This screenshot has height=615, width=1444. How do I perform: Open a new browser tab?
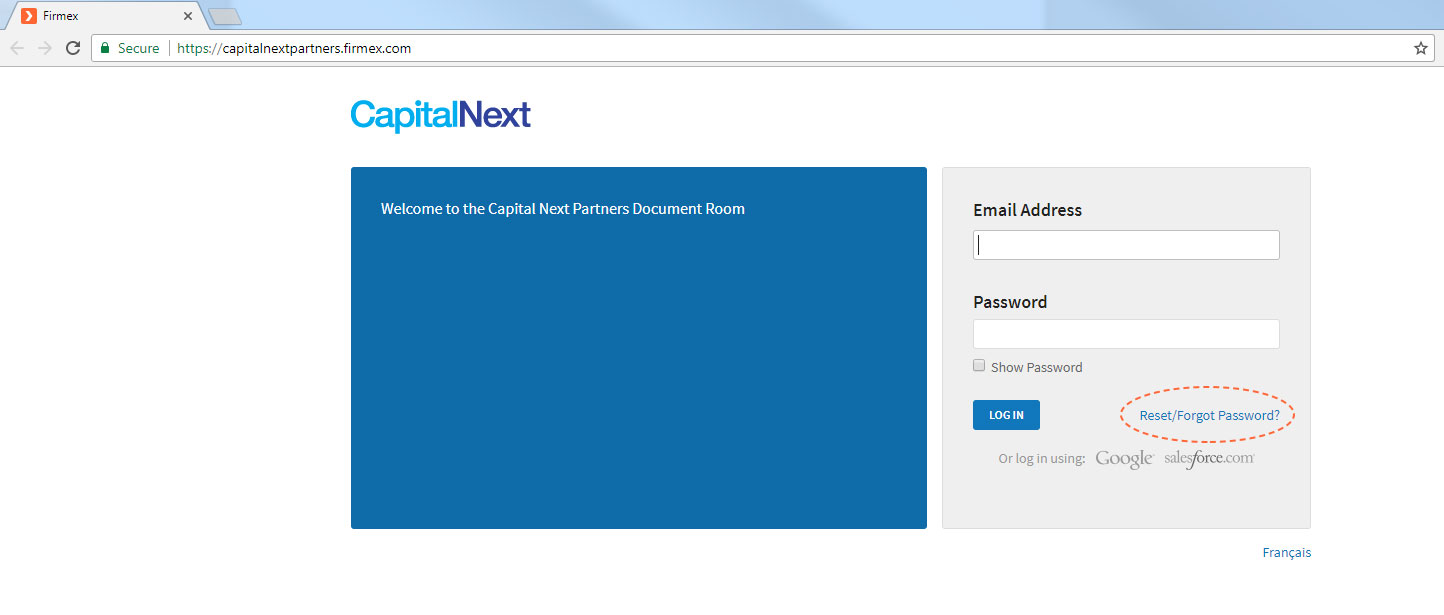pos(224,16)
